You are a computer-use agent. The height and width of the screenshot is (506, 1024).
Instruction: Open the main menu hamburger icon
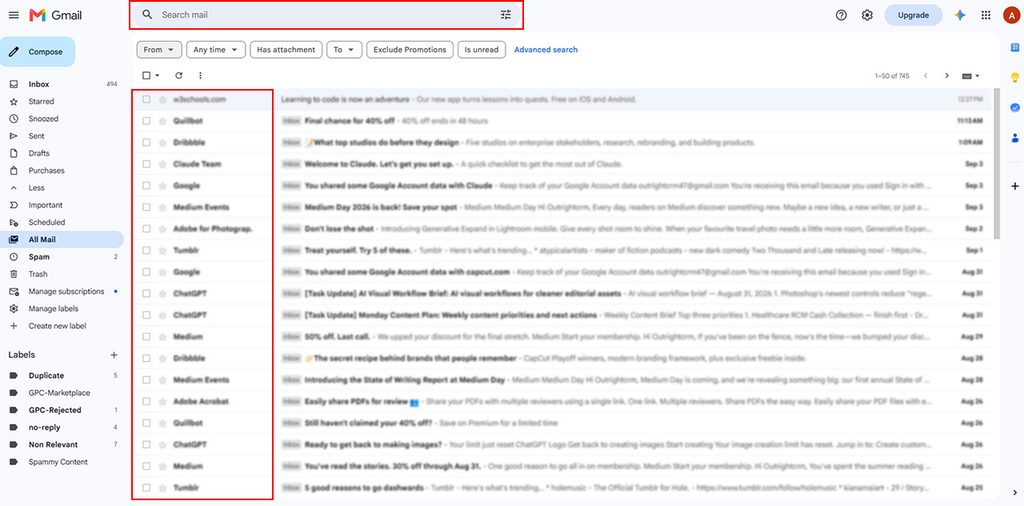(14, 15)
